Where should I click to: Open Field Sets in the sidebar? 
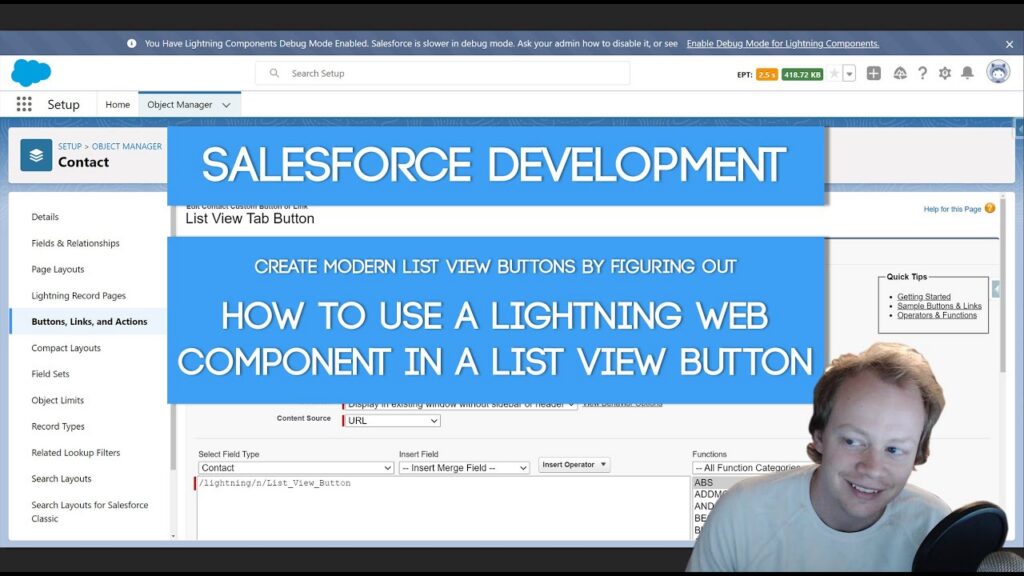[x=50, y=374]
